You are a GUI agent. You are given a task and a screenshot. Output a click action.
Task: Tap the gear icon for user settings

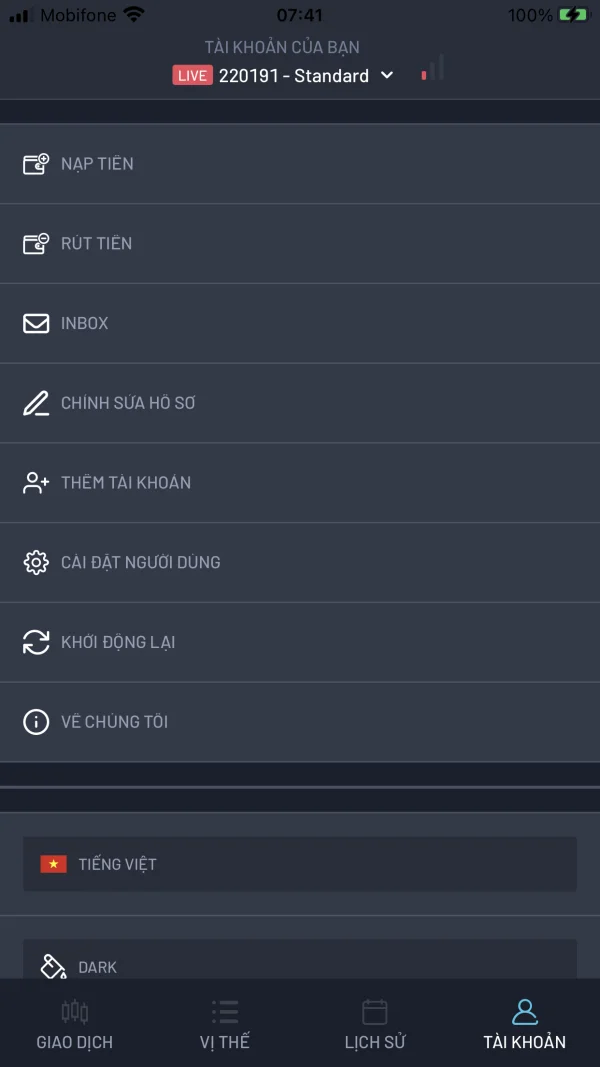[36, 562]
